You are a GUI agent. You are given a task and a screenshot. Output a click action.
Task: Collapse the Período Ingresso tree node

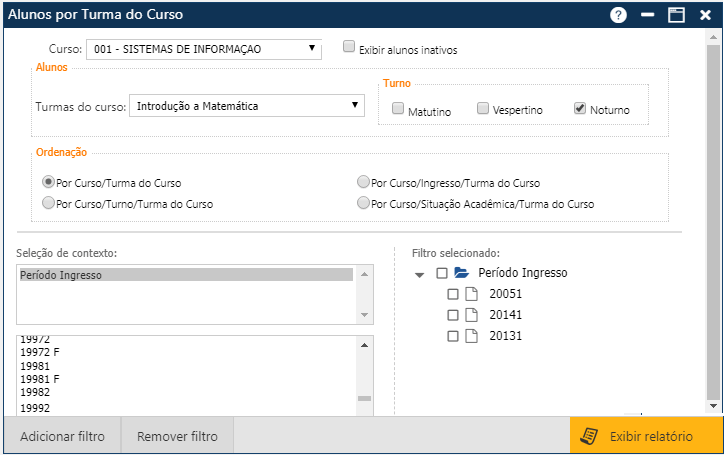coord(420,274)
